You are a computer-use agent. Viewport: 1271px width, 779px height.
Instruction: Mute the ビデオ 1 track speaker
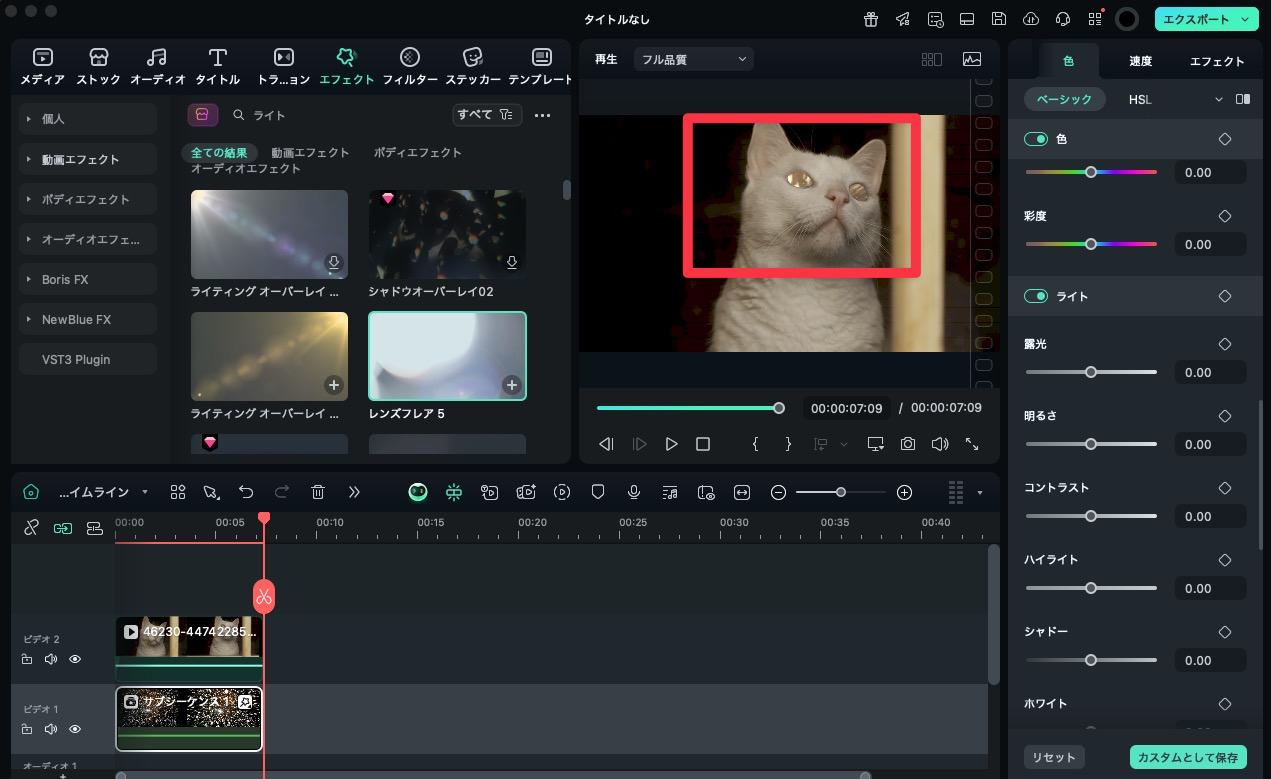click(x=51, y=729)
